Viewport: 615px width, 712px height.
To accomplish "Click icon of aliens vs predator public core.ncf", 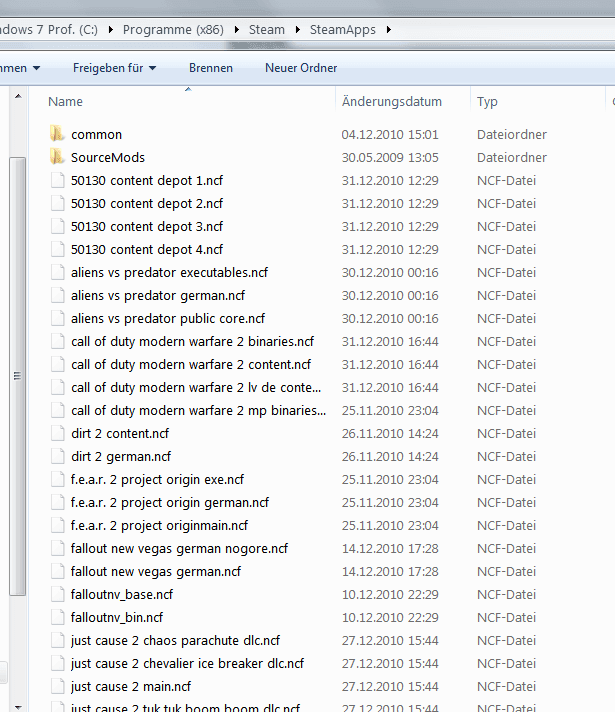I will 57,318.
